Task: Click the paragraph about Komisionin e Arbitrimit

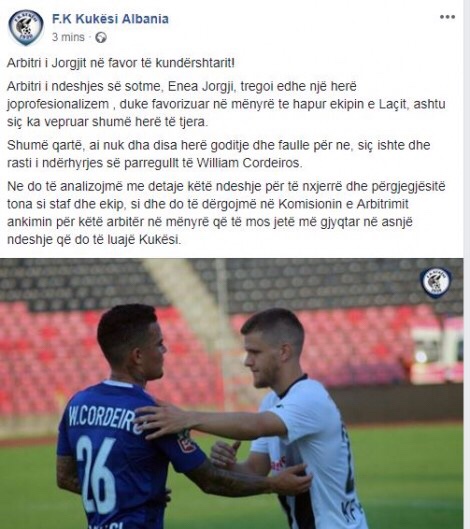Action: point(226,213)
